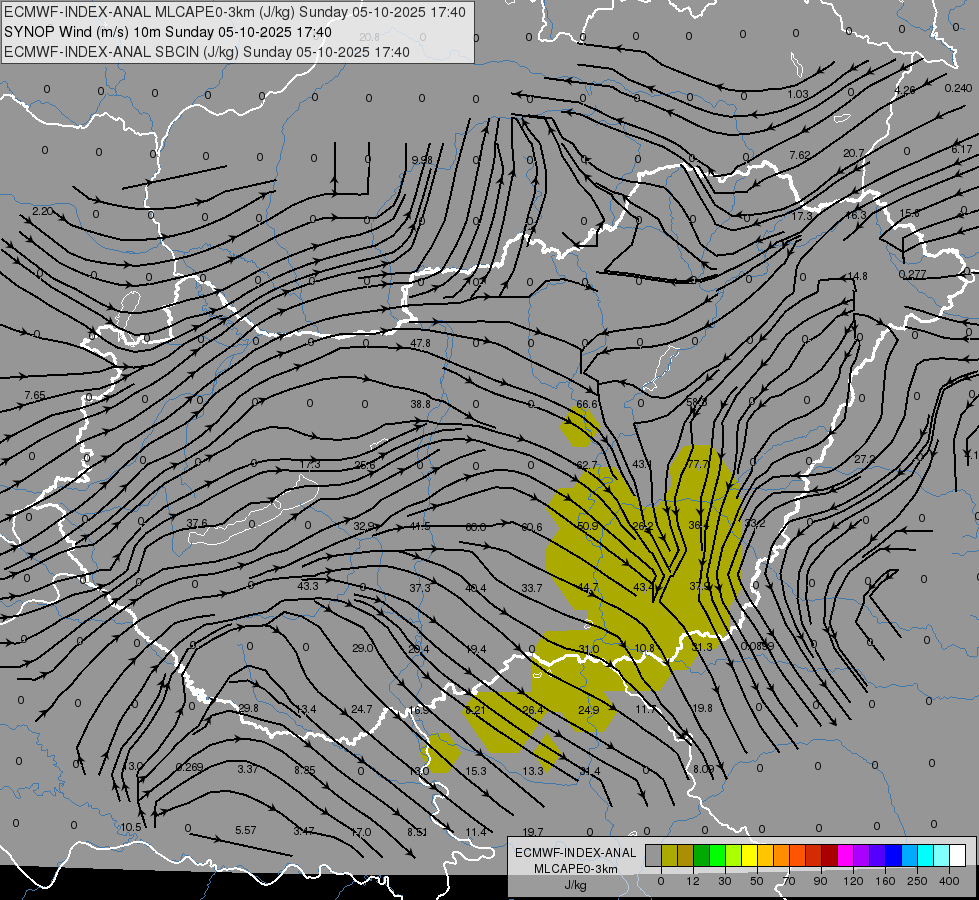Image resolution: width=979 pixels, height=900 pixels.
Task: Click the J/kg unit label in legend
Action: (575, 885)
